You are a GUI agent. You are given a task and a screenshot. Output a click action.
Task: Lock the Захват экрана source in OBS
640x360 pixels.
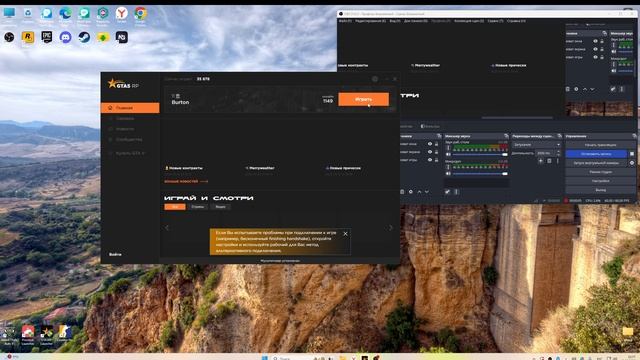tap(436, 152)
